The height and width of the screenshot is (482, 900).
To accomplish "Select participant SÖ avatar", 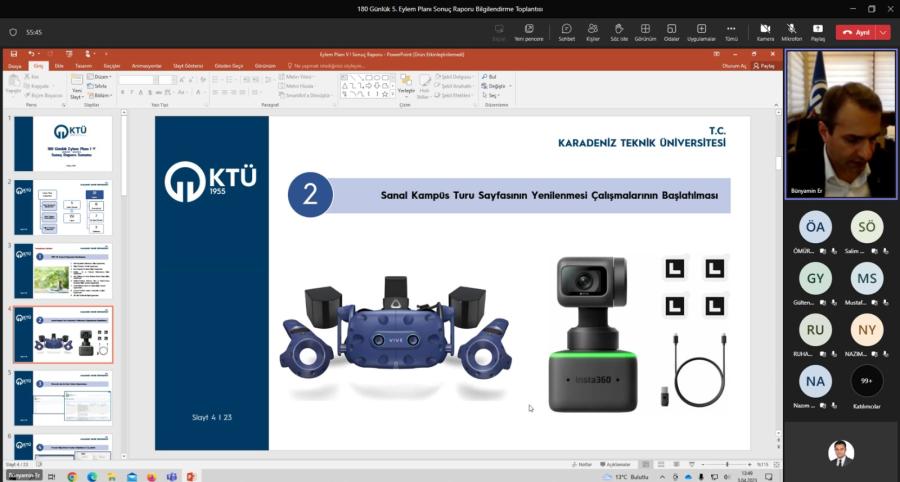I will coord(867,227).
